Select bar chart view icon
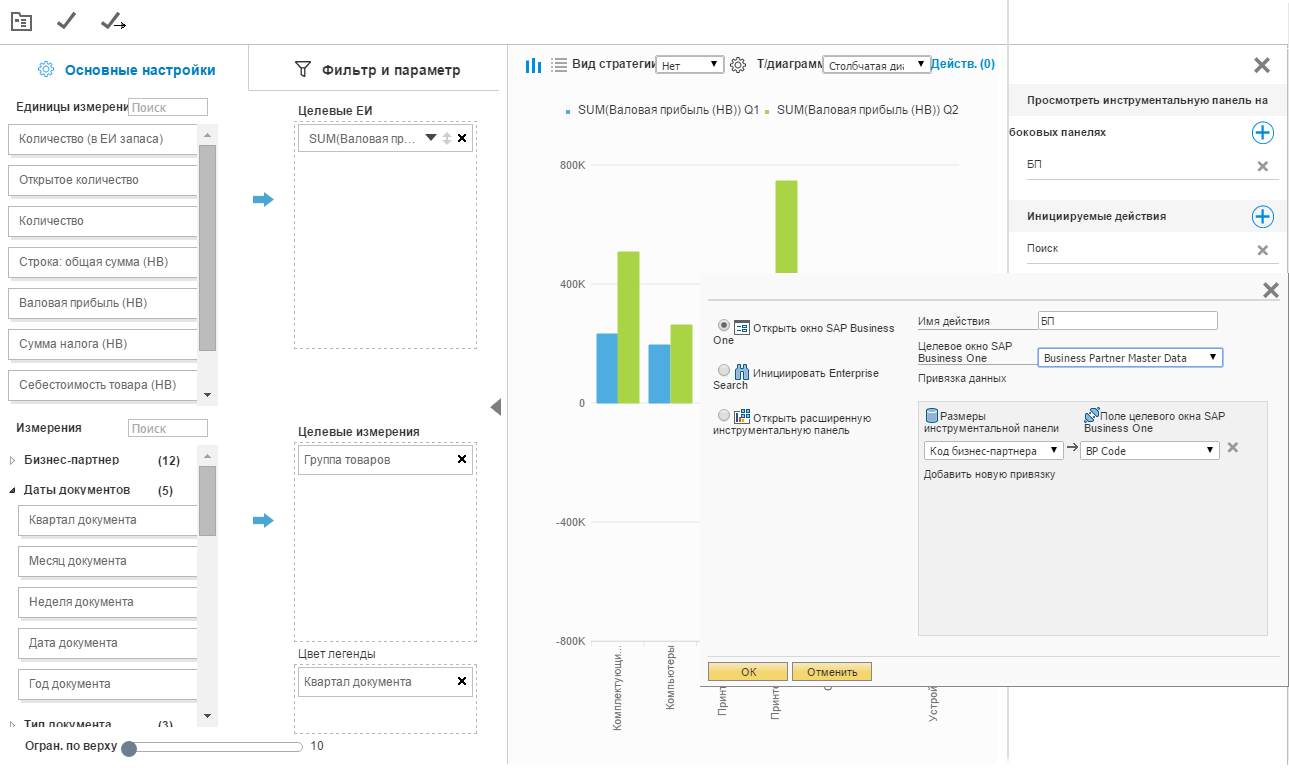The image size is (1289, 768). (534, 65)
